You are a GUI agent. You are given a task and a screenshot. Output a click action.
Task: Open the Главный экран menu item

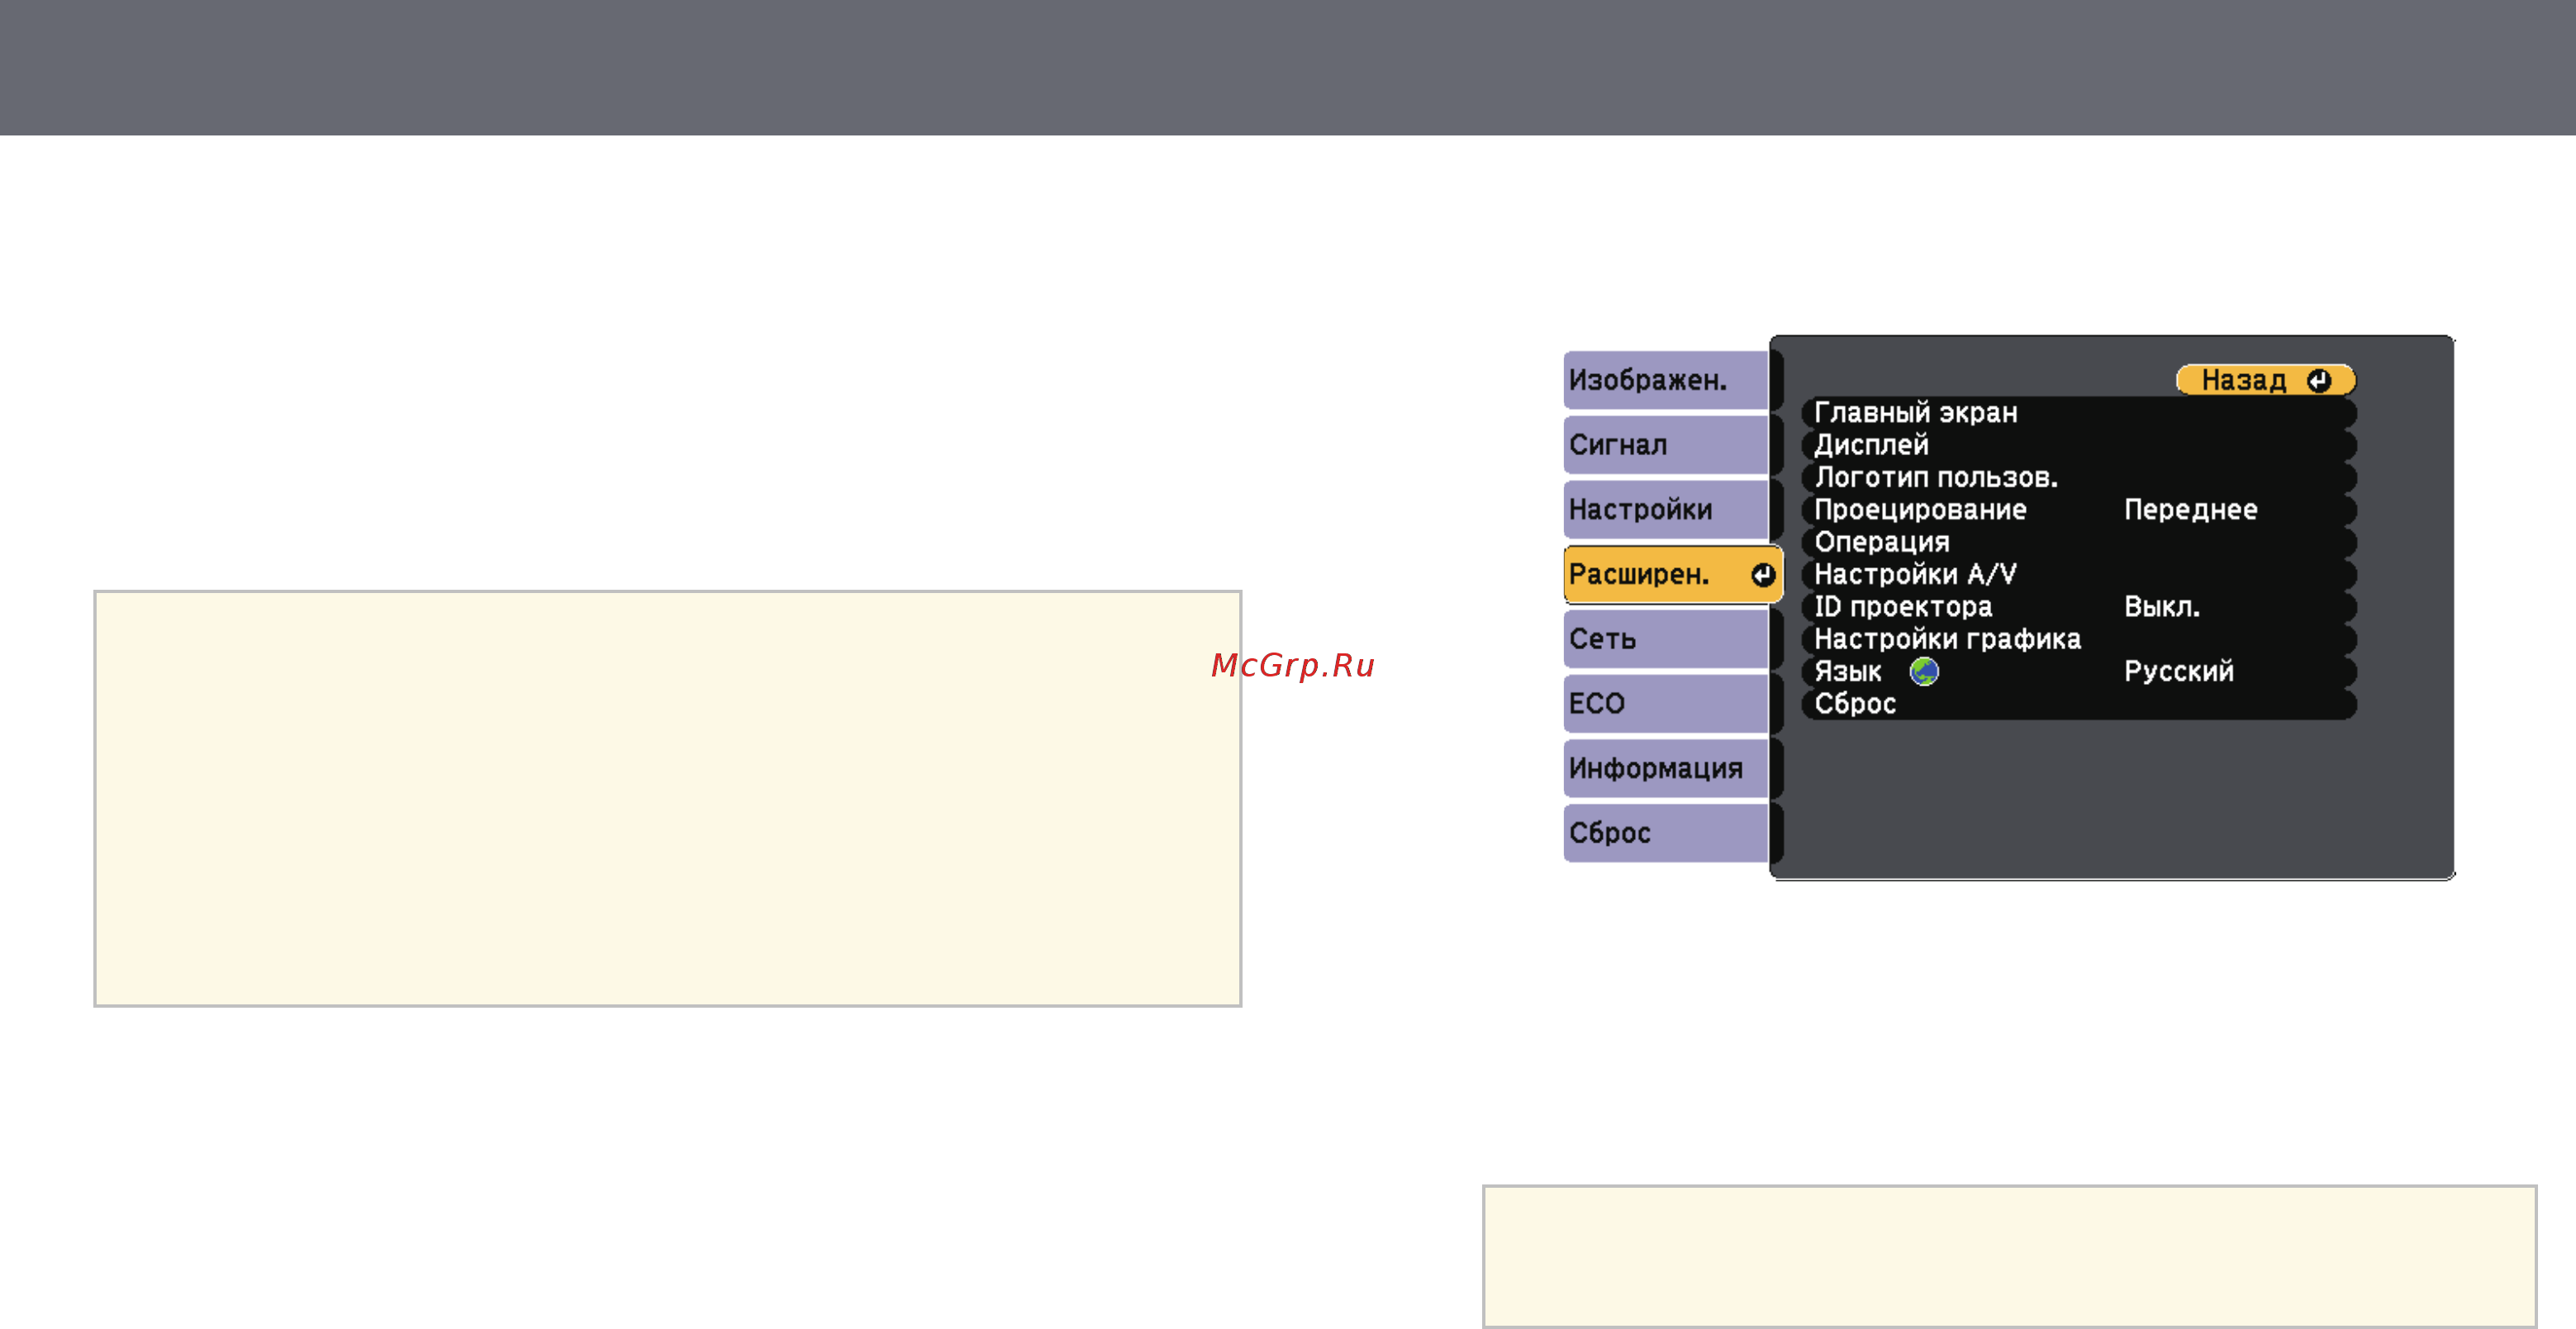(x=2079, y=413)
